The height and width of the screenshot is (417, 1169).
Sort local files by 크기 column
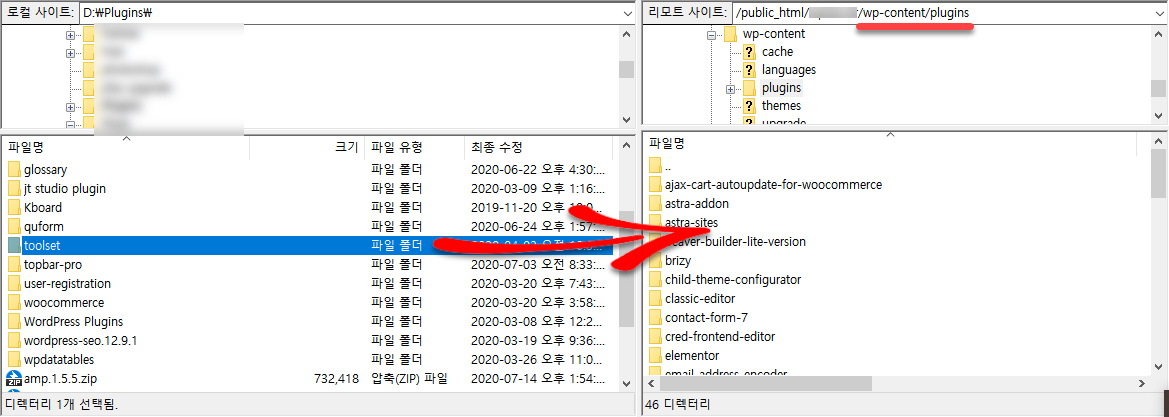[307, 148]
